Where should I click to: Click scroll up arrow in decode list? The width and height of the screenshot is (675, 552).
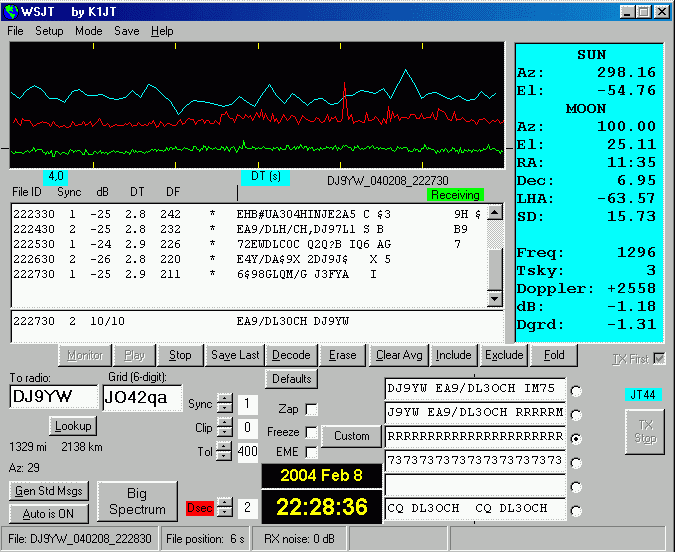click(x=495, y=213)
